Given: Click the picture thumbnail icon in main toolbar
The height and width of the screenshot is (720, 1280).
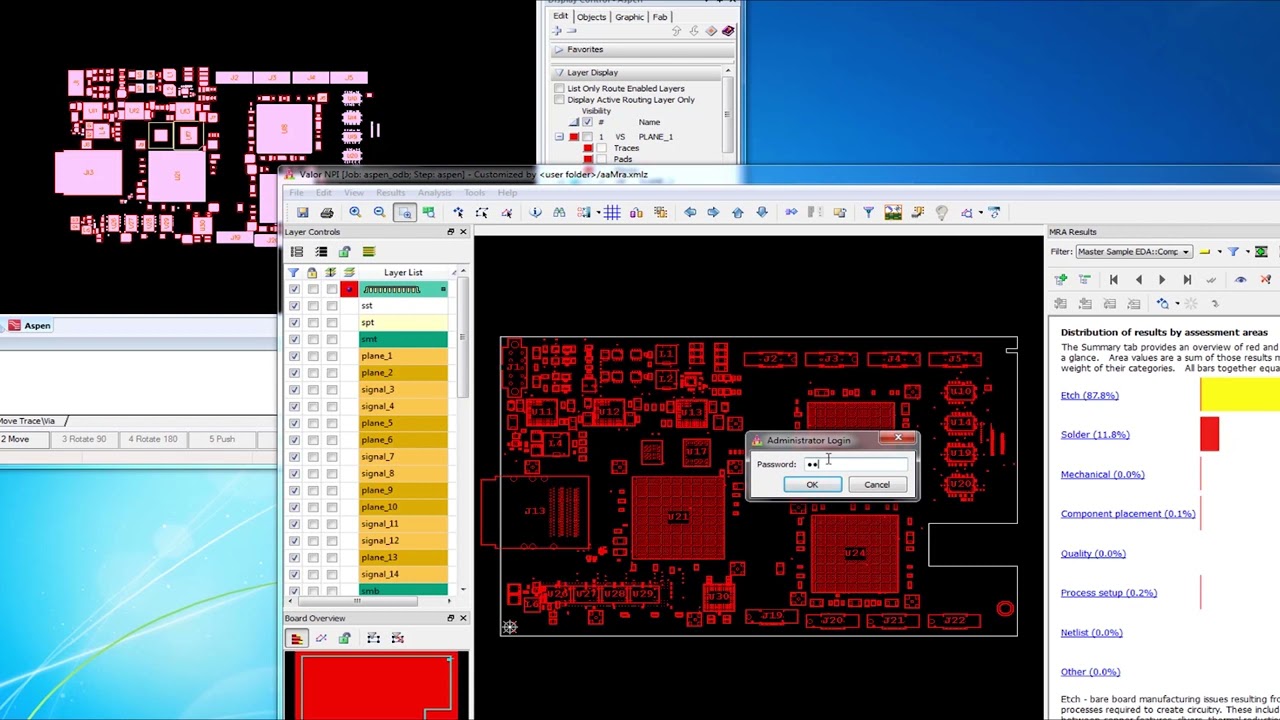Looking at the screenshot, I should pyautogui.click(x=893, y=212).
